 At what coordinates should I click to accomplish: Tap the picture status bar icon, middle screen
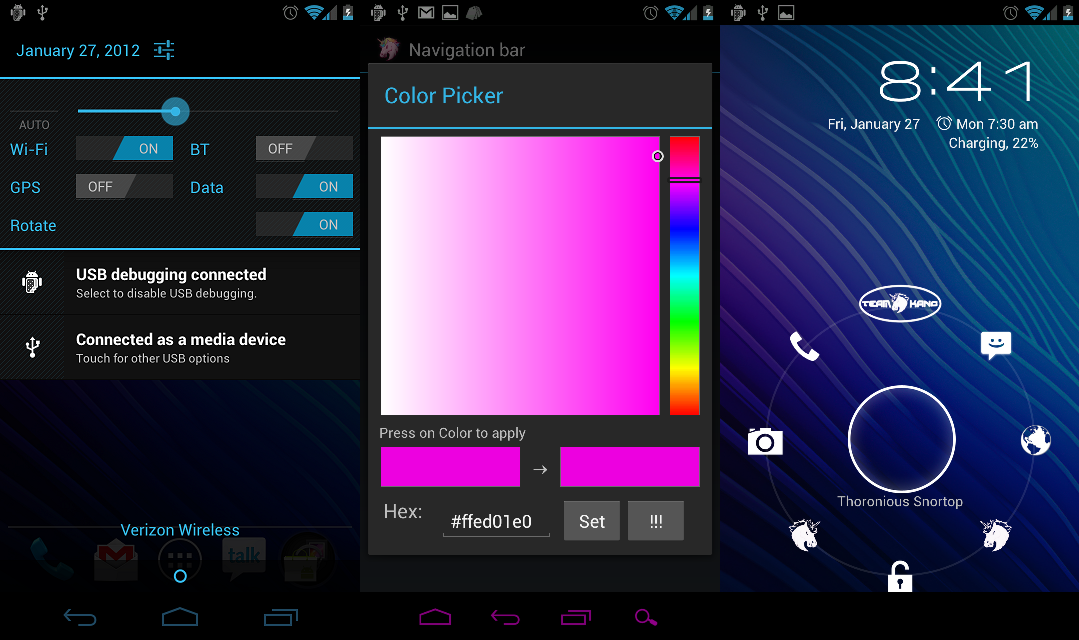point(450,12)
